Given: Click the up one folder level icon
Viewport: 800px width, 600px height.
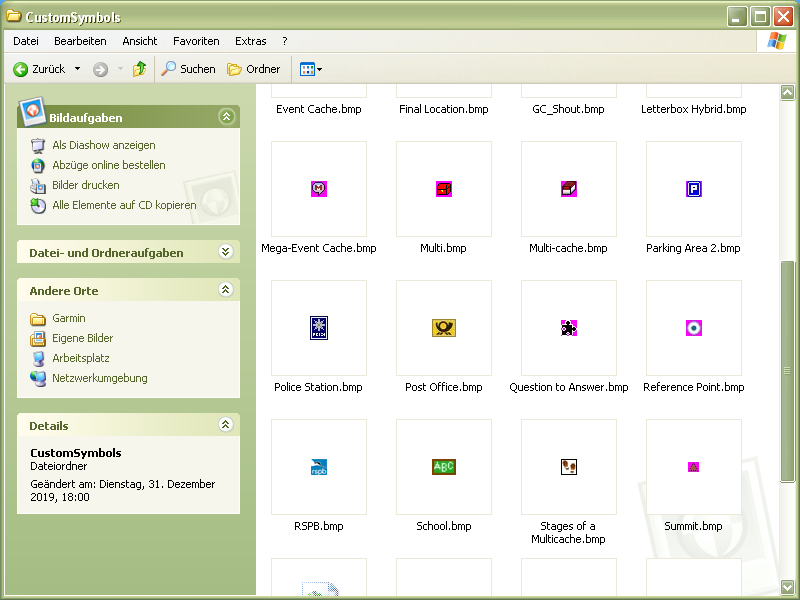Looking at the screenshot, I should pyautogui.click(x=139, y=69).
